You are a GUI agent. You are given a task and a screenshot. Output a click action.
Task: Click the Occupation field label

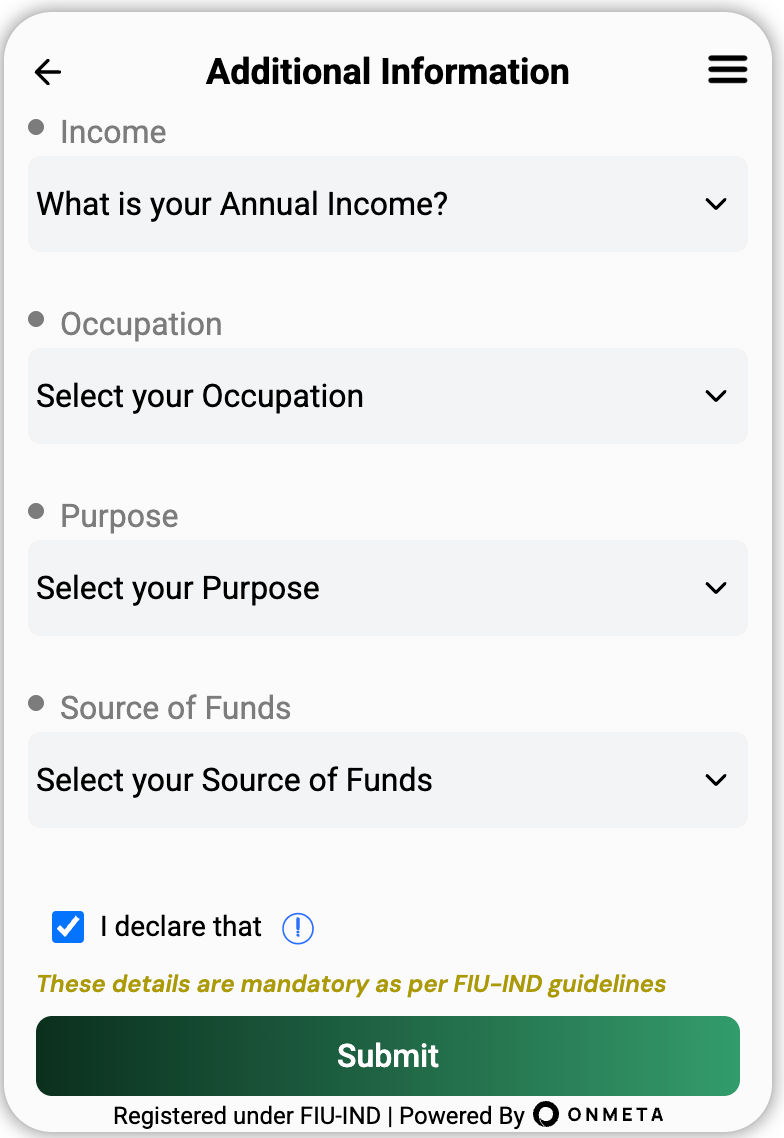tap(141, 324)
